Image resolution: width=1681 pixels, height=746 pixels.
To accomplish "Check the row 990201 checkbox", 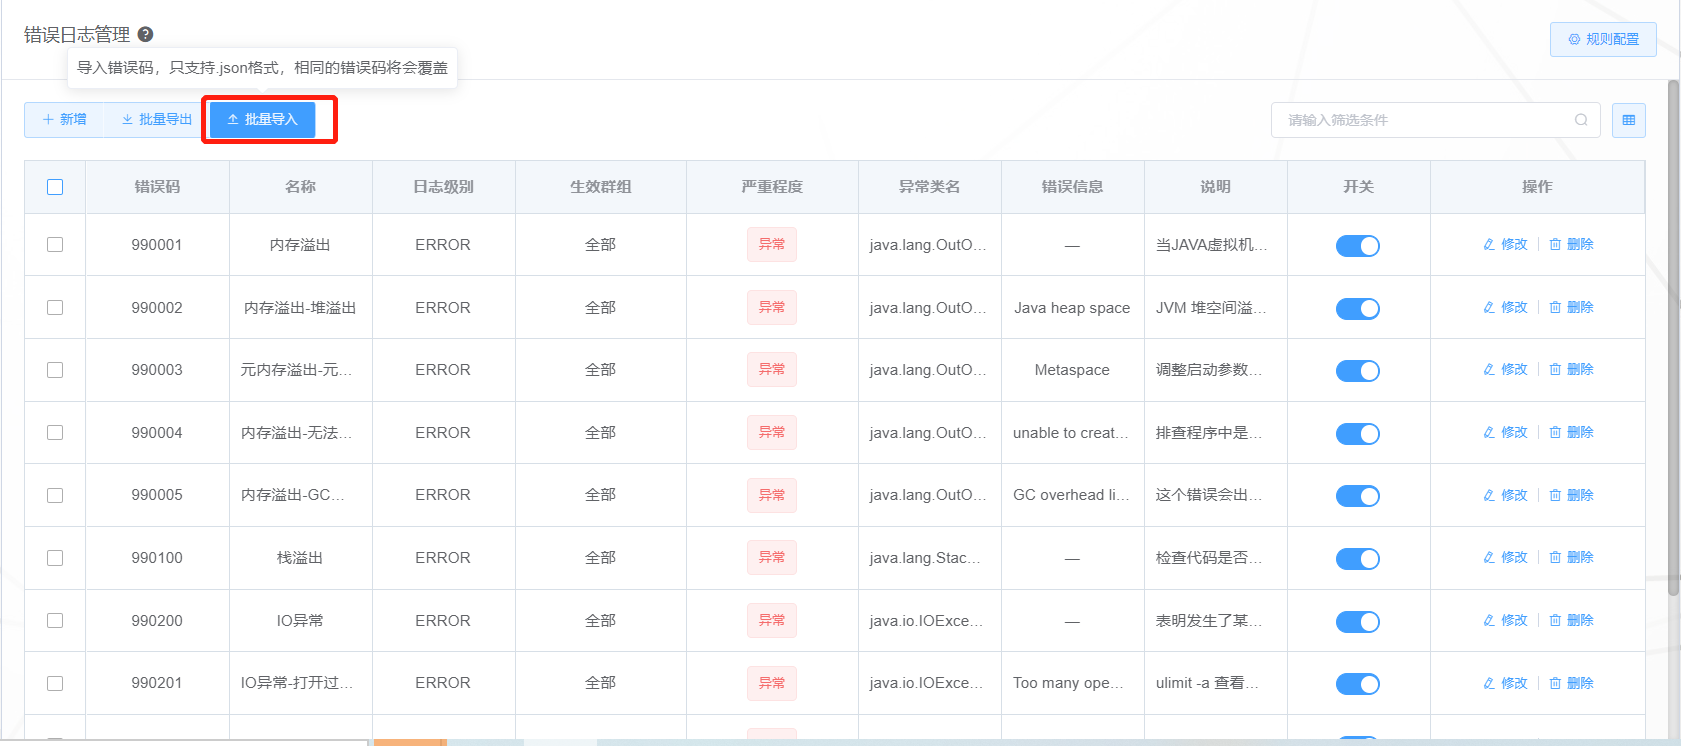I will (55, 683).
